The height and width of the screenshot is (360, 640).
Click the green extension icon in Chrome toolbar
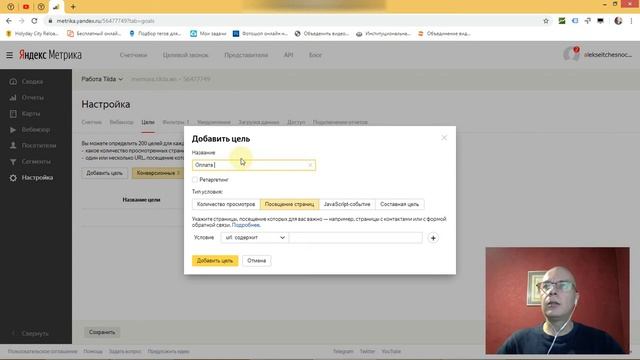tap(562, 21)
